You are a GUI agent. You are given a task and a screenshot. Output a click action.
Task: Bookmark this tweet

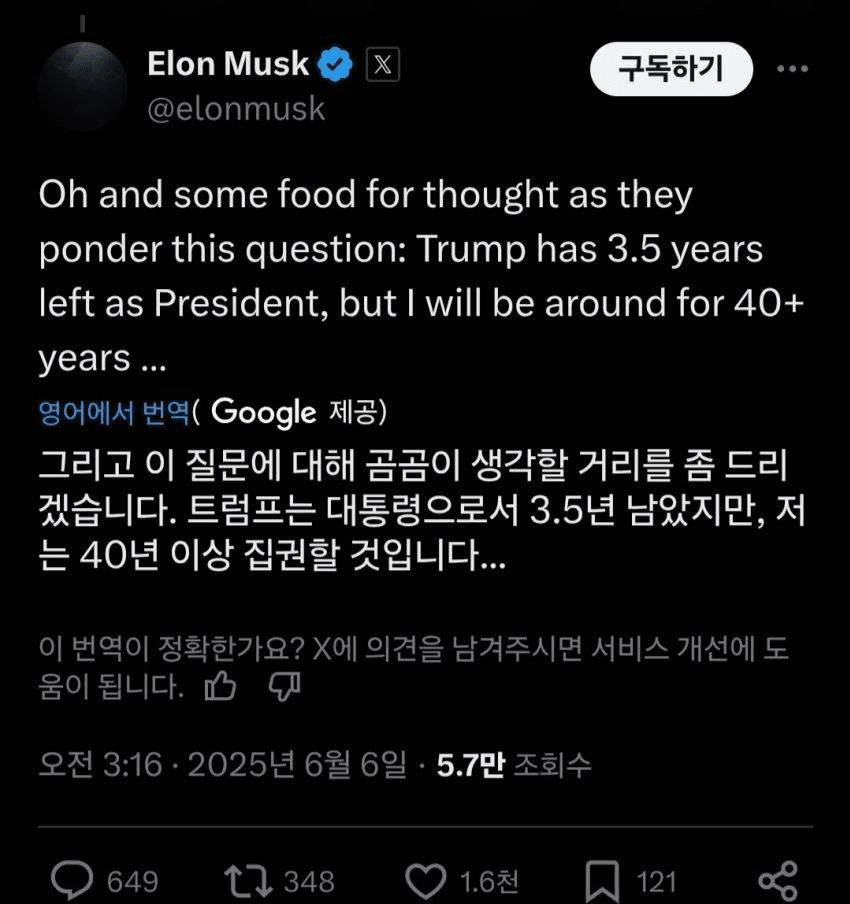click(x=603, y=881)
